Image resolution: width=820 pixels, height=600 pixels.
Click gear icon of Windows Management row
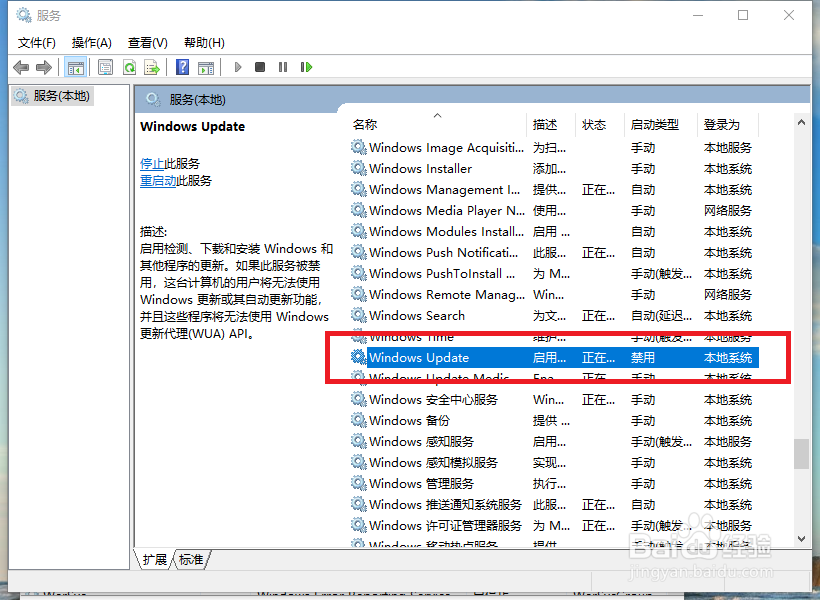click(358, 189)
